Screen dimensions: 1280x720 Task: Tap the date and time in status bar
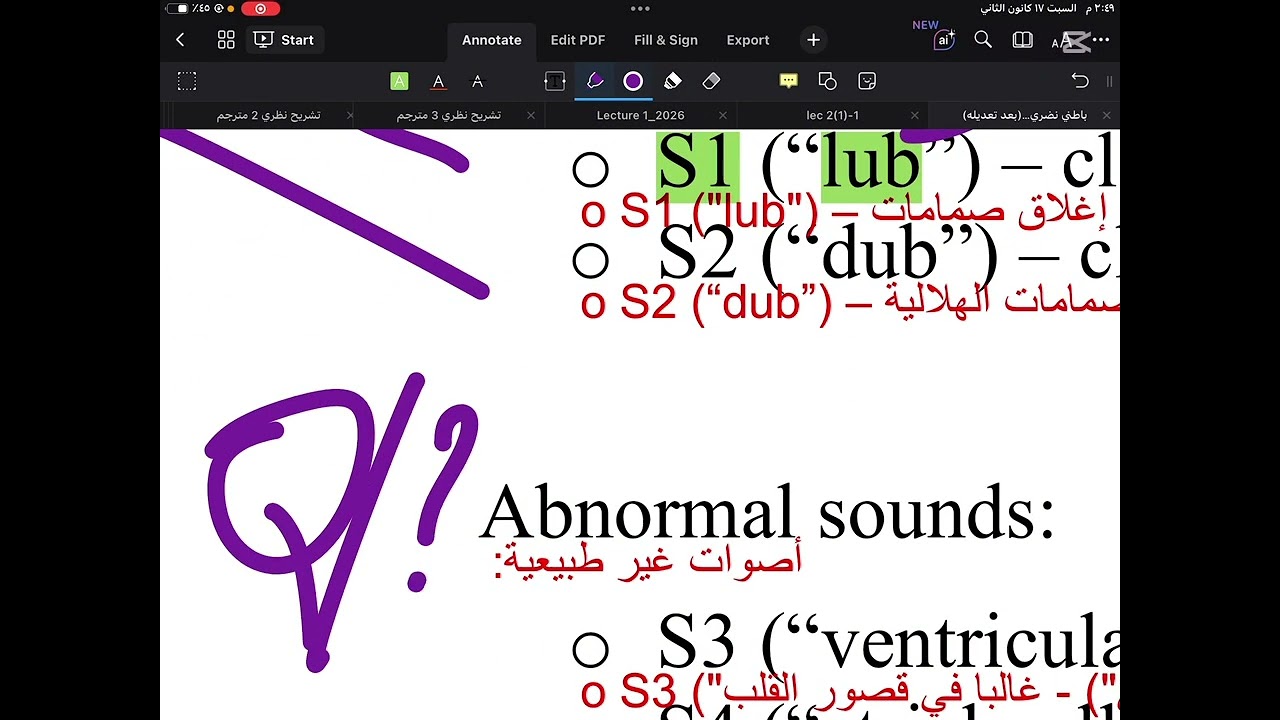coord(1046,8)
